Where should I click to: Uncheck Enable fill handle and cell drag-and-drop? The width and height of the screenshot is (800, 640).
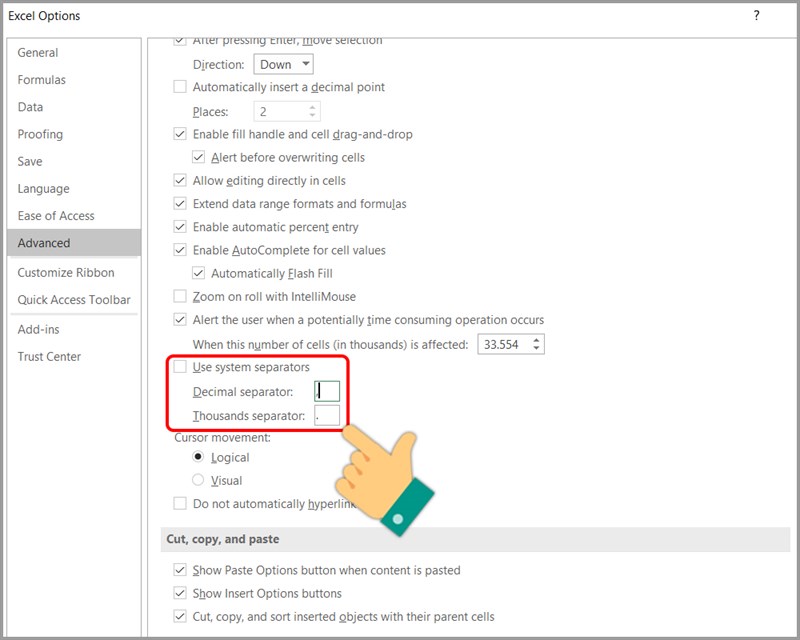(180, 134)
